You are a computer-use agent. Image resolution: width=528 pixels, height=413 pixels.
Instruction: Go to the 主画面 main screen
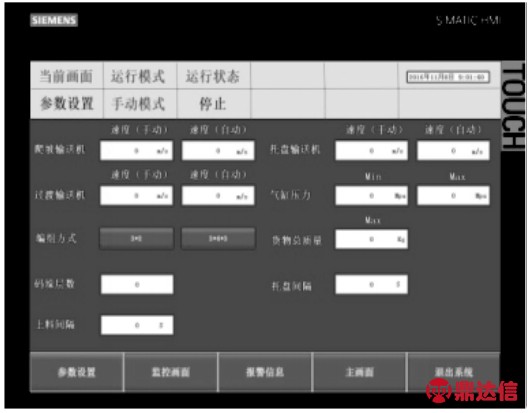tap(360, 372)
